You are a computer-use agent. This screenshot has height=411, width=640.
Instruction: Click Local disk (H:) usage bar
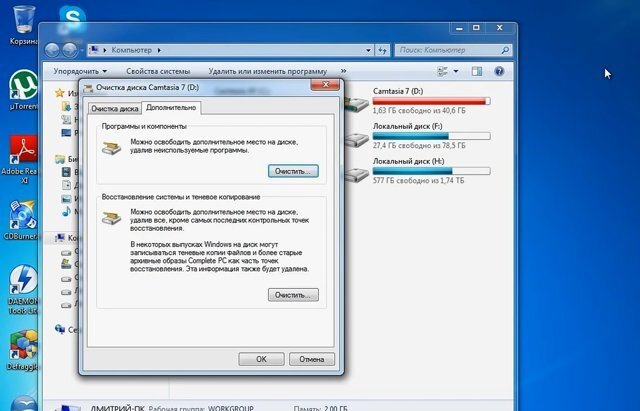431,171
